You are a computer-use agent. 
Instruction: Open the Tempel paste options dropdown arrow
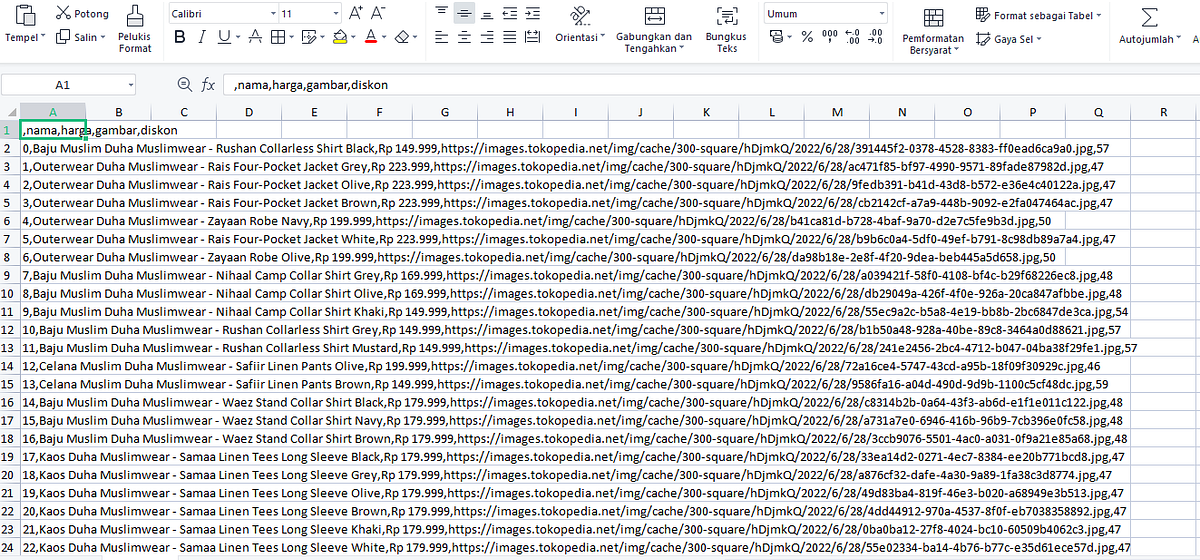[41, 38]
